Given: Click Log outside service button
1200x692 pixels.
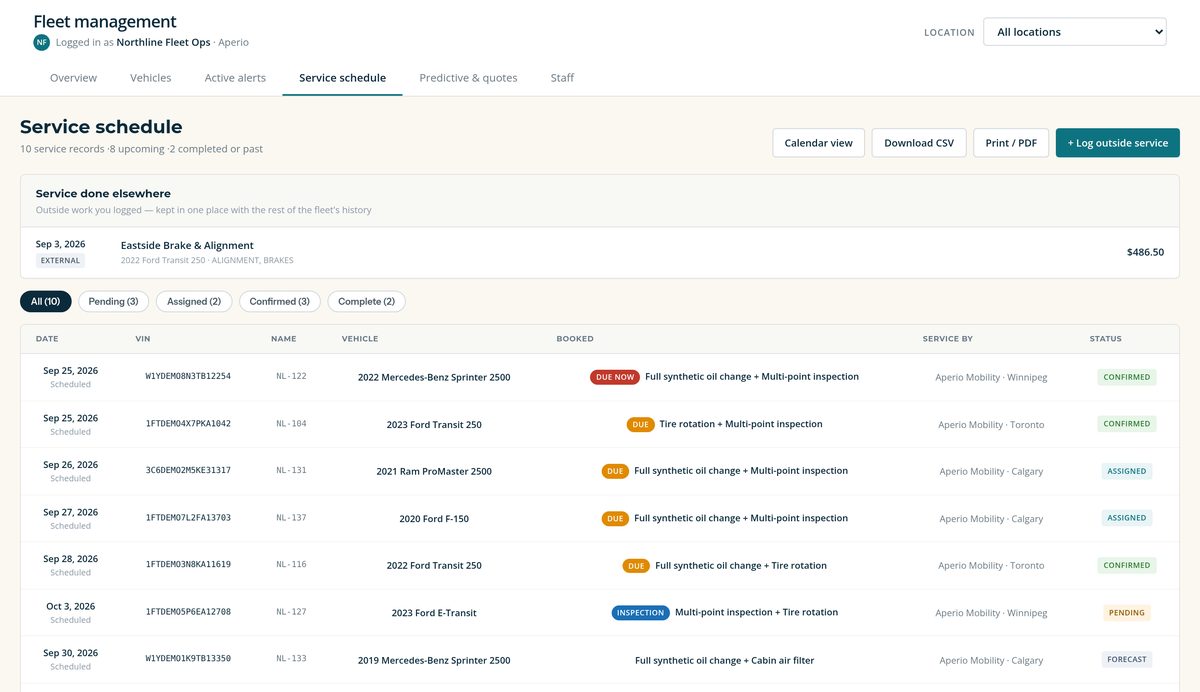Looking at the screenshot, I should pos(1118,143).
